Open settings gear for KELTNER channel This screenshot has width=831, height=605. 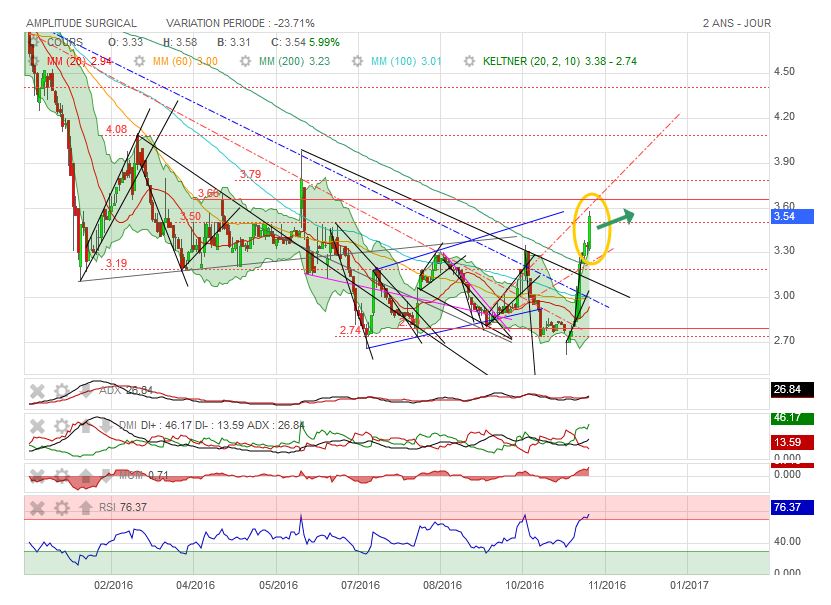pos(470,61)
